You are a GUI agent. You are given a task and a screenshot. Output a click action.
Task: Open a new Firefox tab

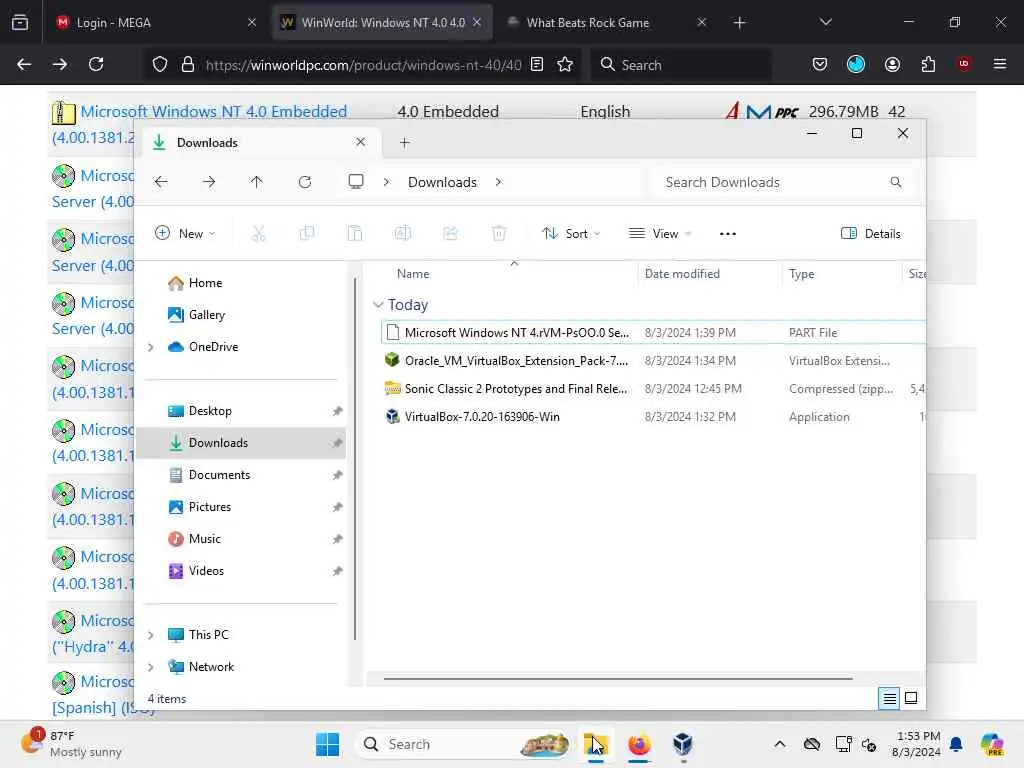pyautogui.click(x=739, y=22)
